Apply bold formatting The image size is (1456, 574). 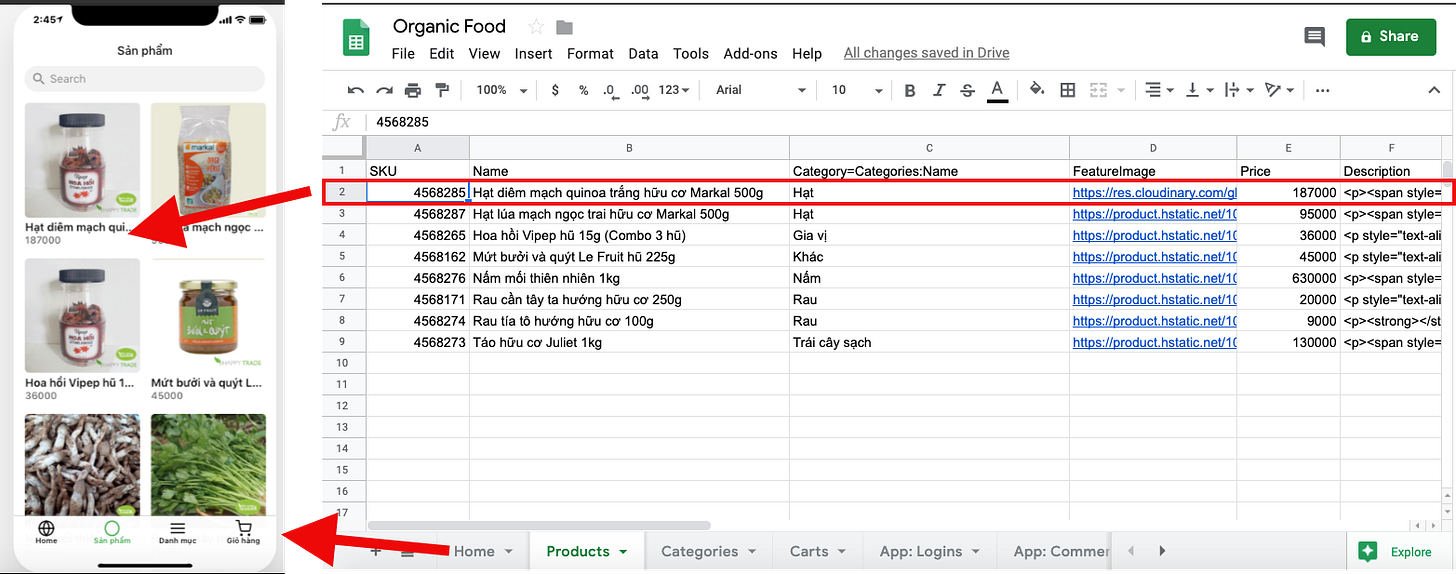(910, 91)
